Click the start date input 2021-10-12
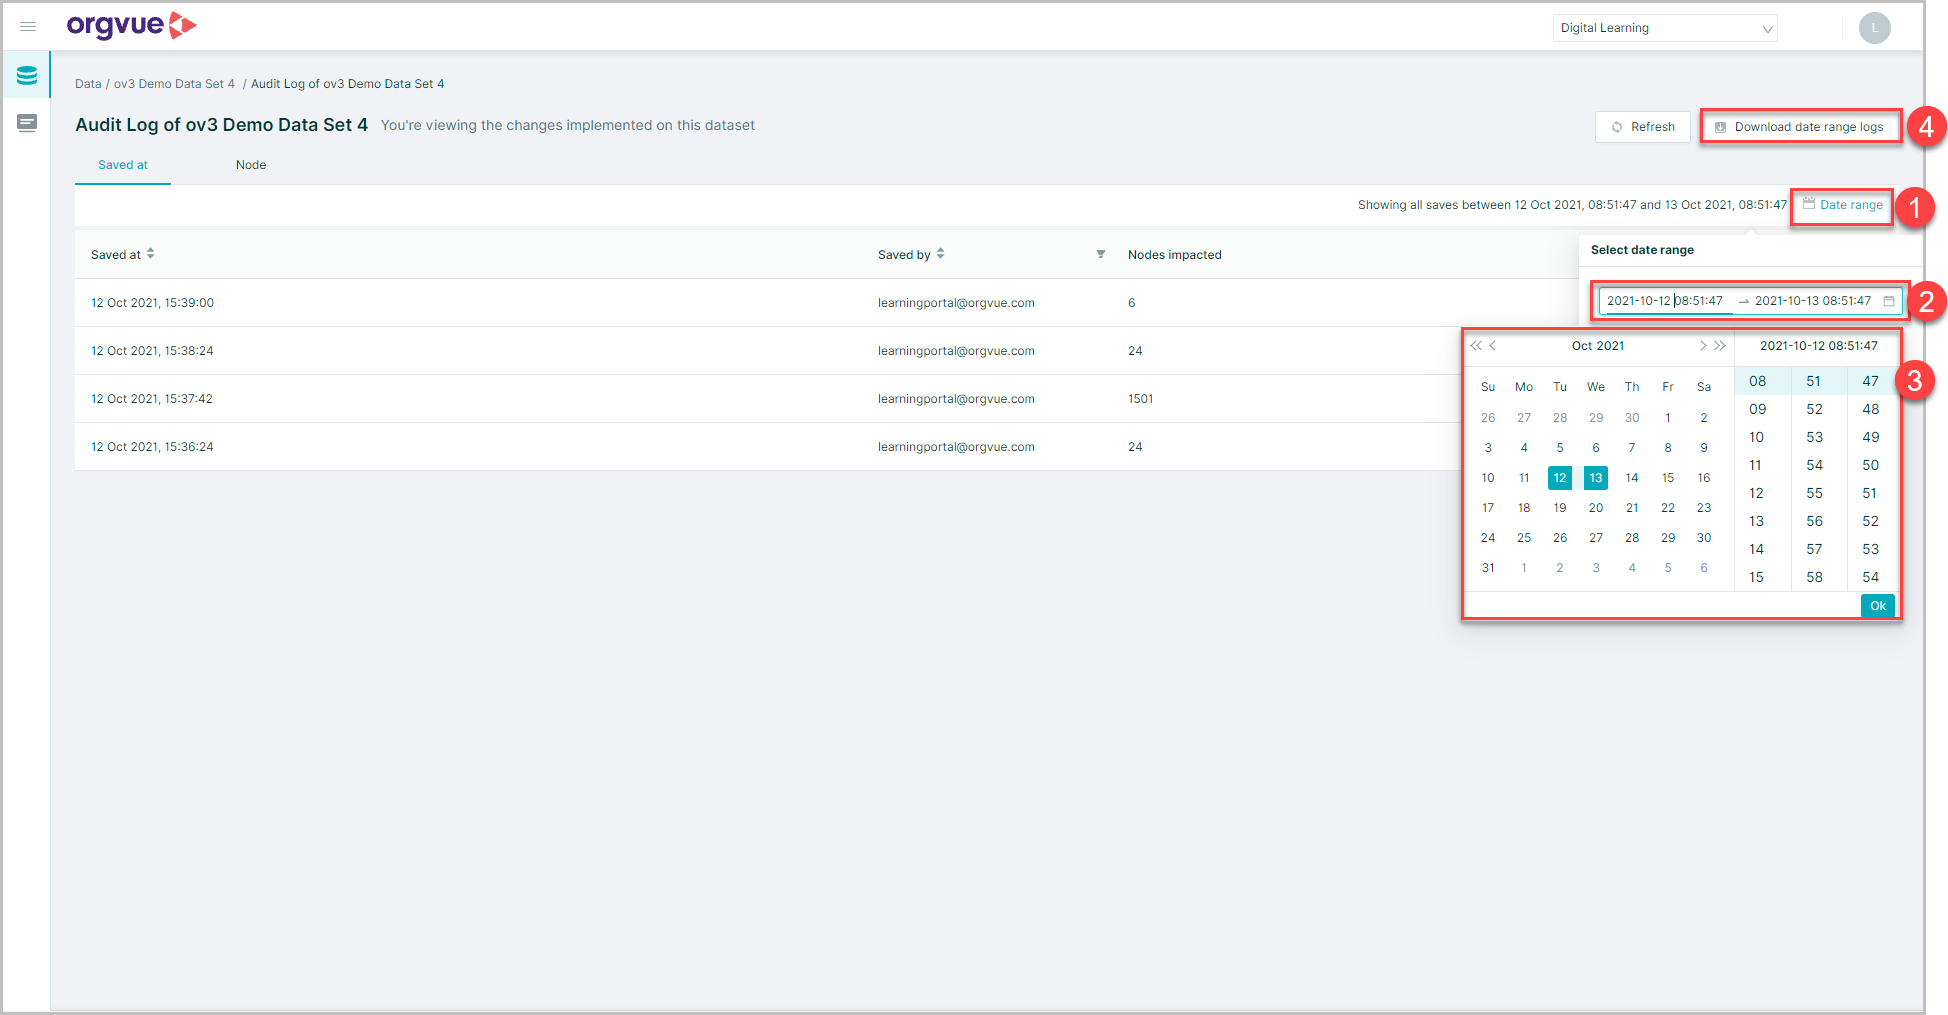 pyautogui.click(x=1665, y=301)
